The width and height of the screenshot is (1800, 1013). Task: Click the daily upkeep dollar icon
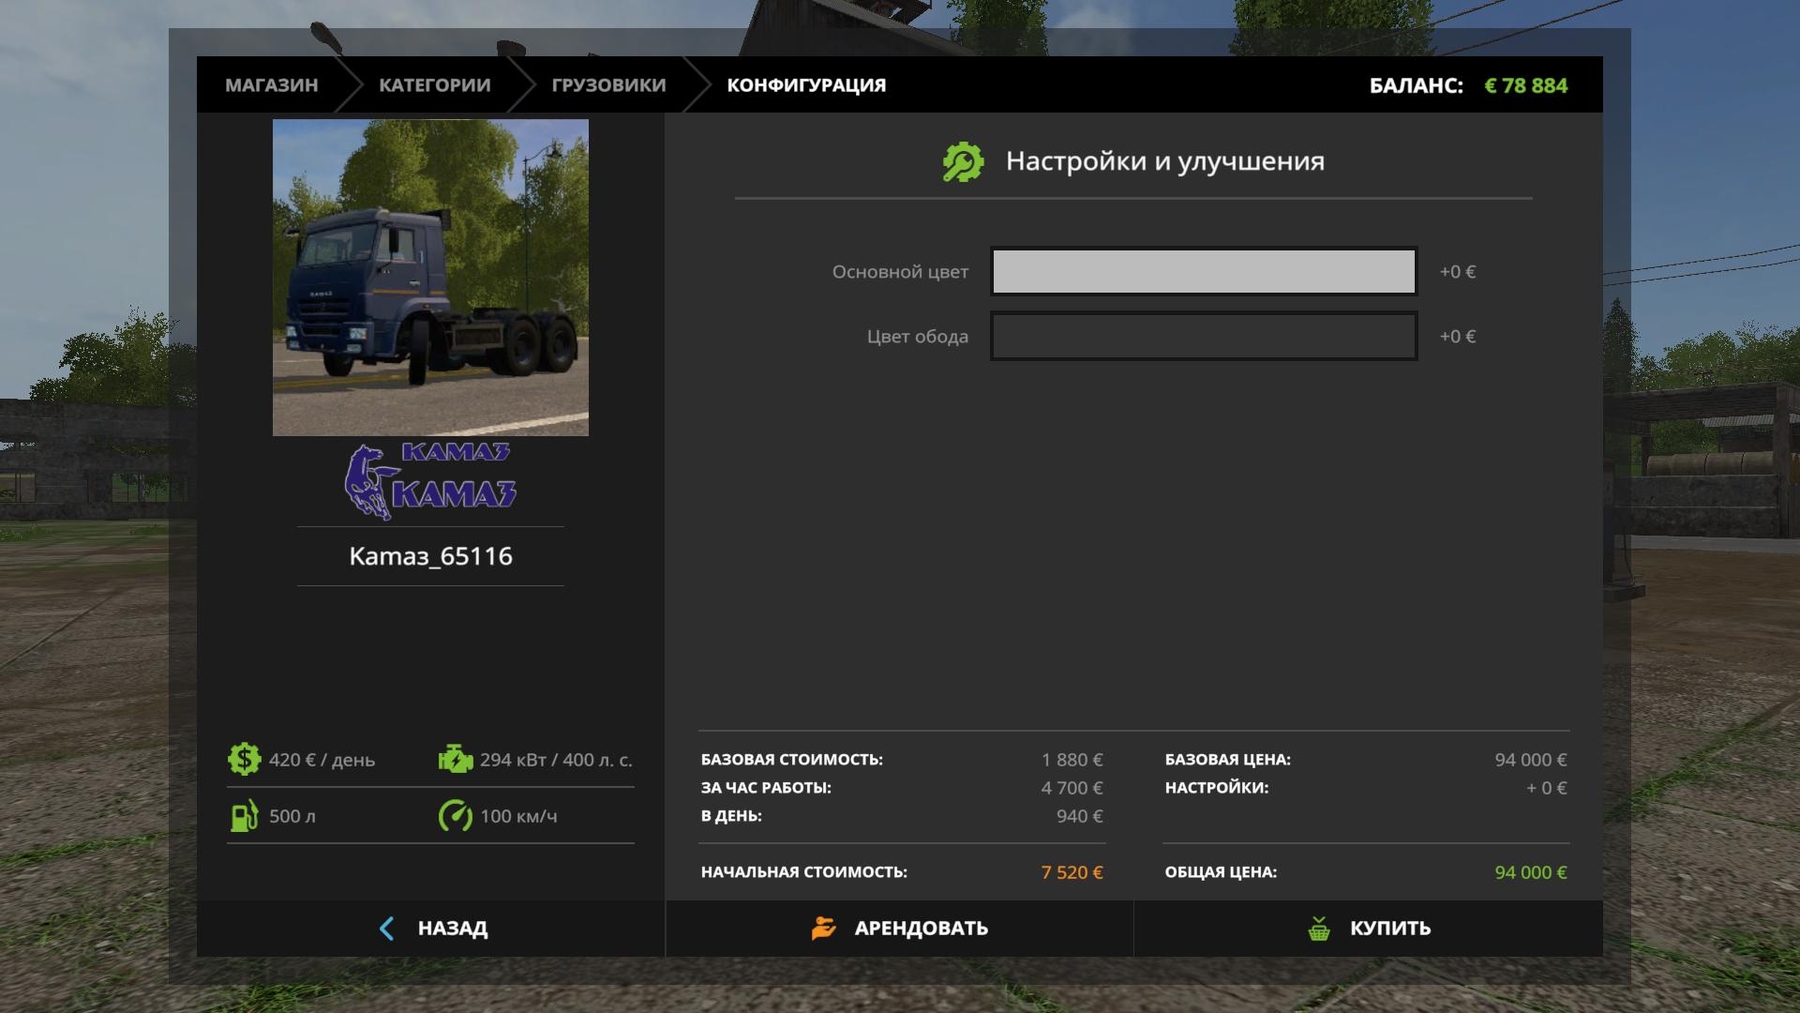point(244,759)
